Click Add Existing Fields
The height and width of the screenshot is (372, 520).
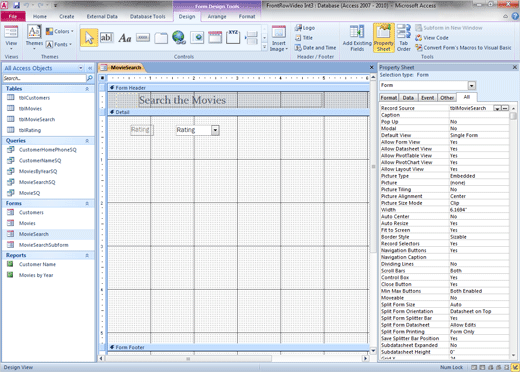[357, 38]
